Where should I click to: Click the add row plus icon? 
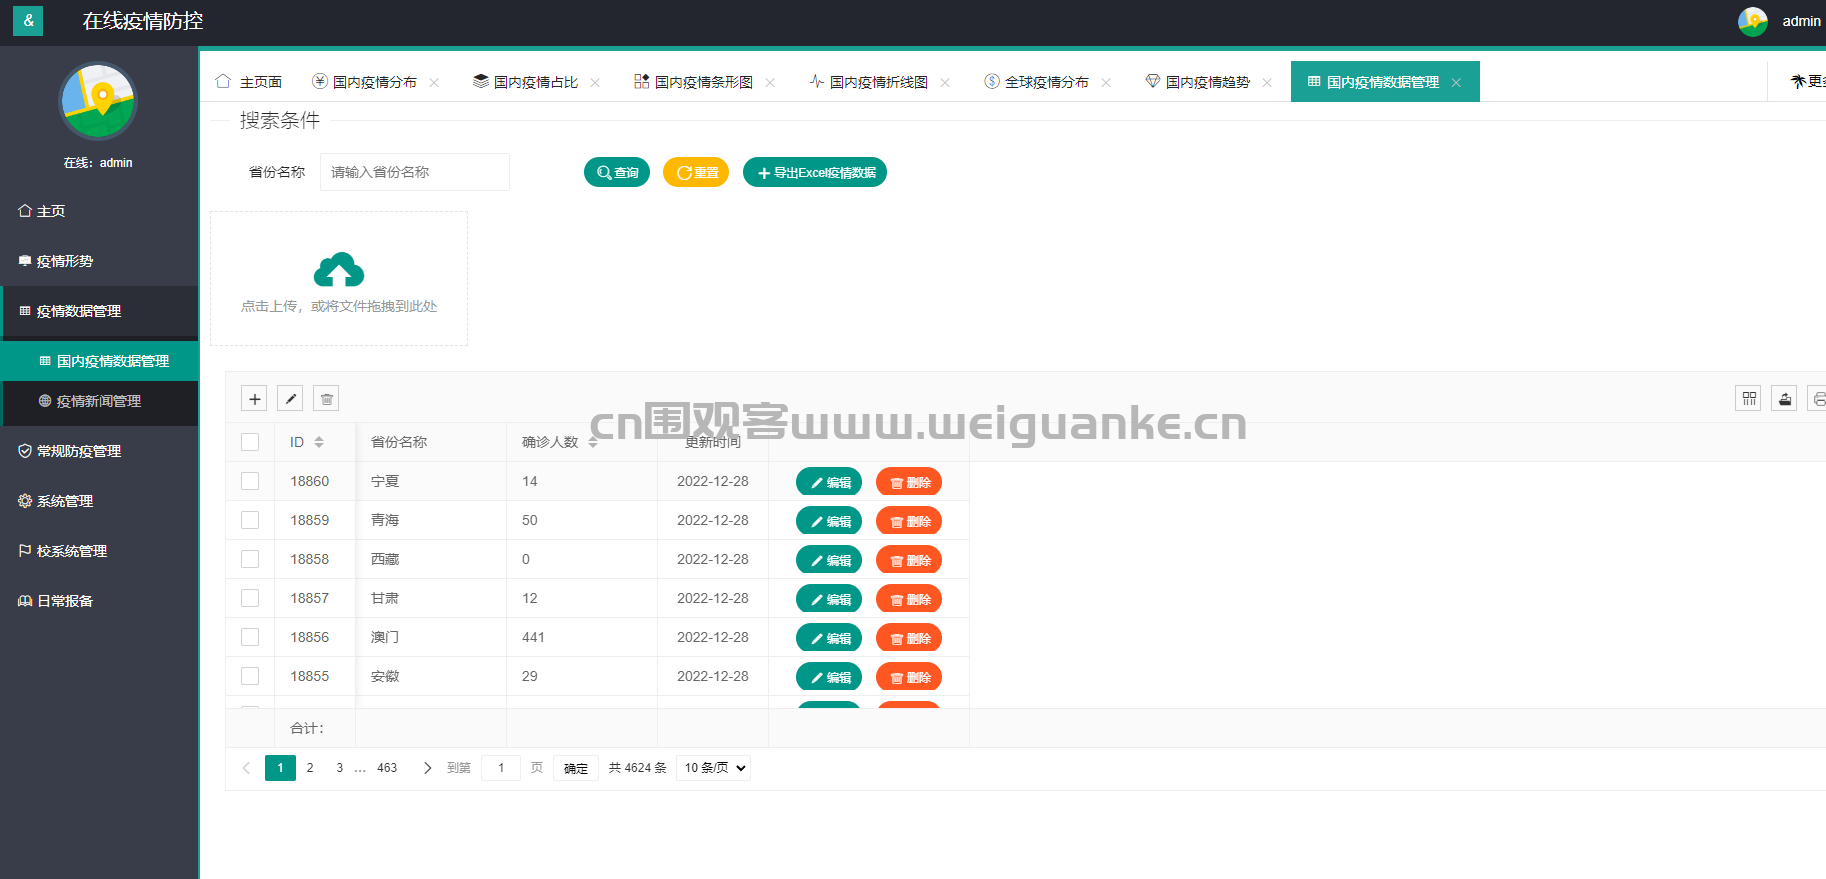[254, 399]
